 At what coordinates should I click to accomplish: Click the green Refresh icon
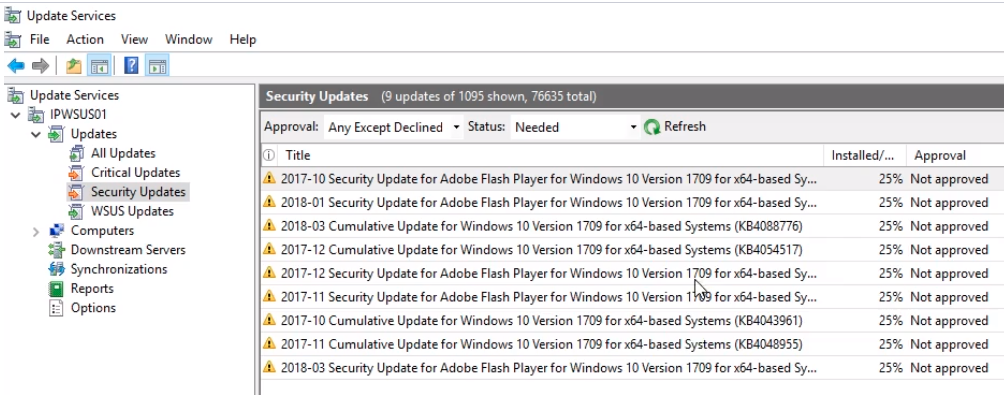pos(652,127)
